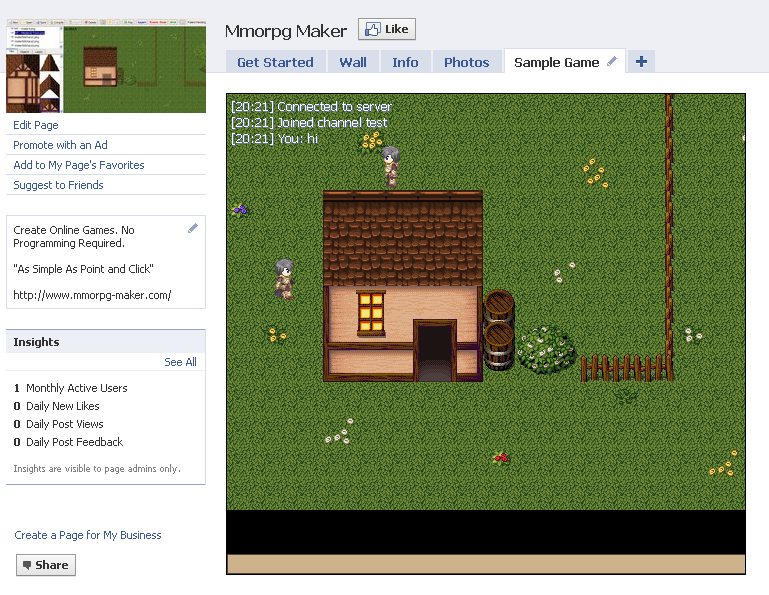Choose Add to My Page's Favorites

click(79, 165)
